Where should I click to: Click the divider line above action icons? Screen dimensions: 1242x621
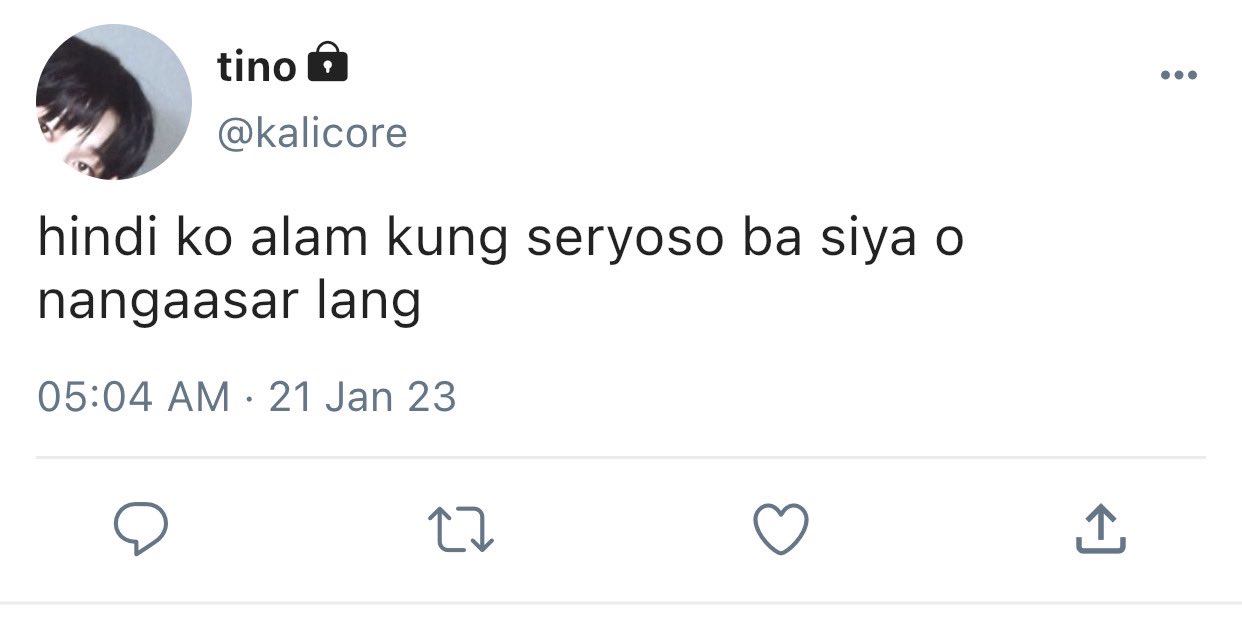621,458
